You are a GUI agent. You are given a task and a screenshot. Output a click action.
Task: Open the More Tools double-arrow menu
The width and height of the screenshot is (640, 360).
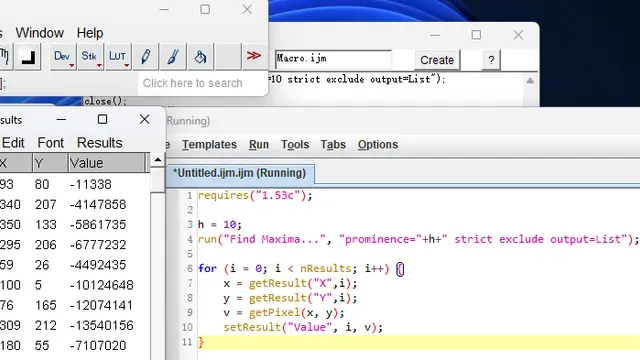tap(253, 56)
